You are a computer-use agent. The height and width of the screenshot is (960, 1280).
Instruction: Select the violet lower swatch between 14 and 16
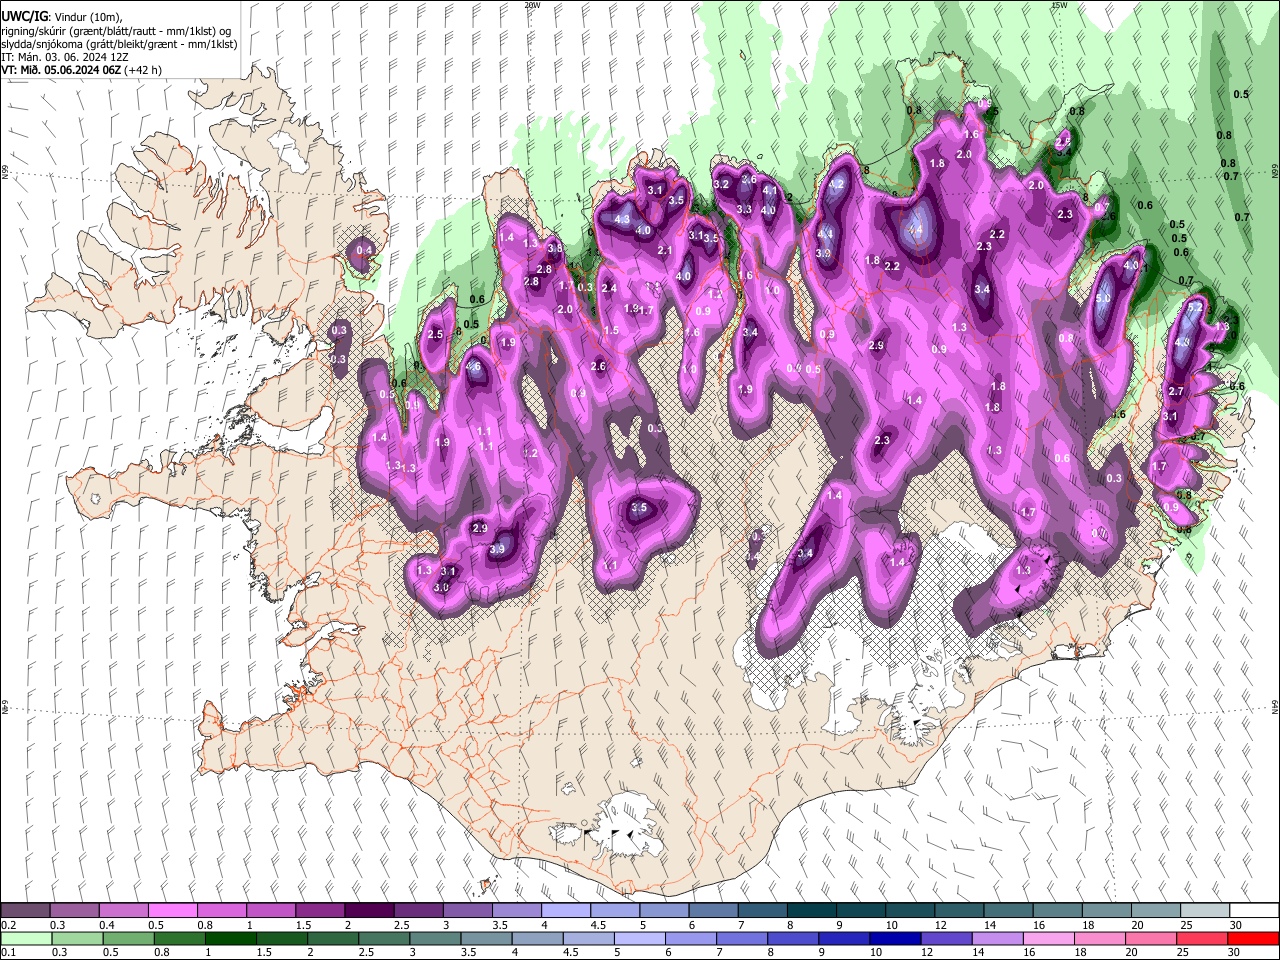point(998,939)
